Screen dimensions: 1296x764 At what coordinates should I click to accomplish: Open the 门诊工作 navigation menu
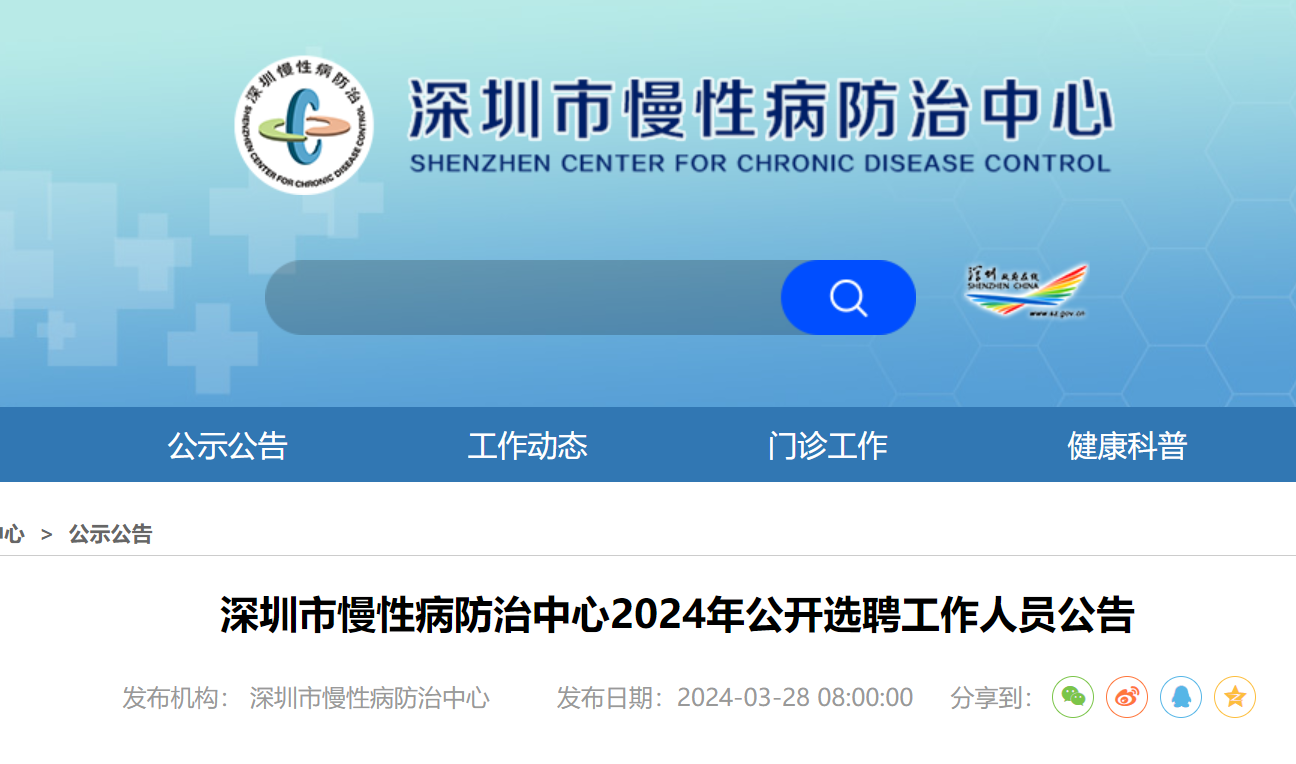(828, 445)
